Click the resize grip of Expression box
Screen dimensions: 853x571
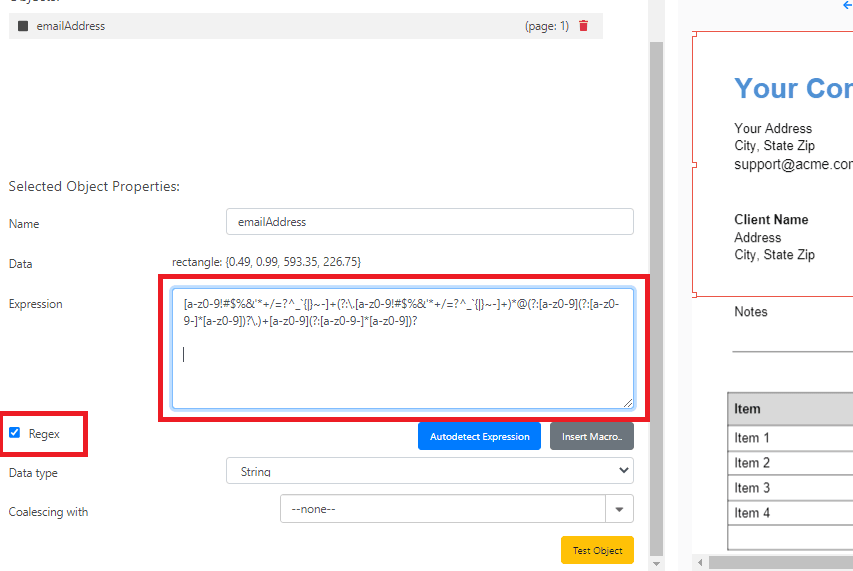tap(628, 402)
